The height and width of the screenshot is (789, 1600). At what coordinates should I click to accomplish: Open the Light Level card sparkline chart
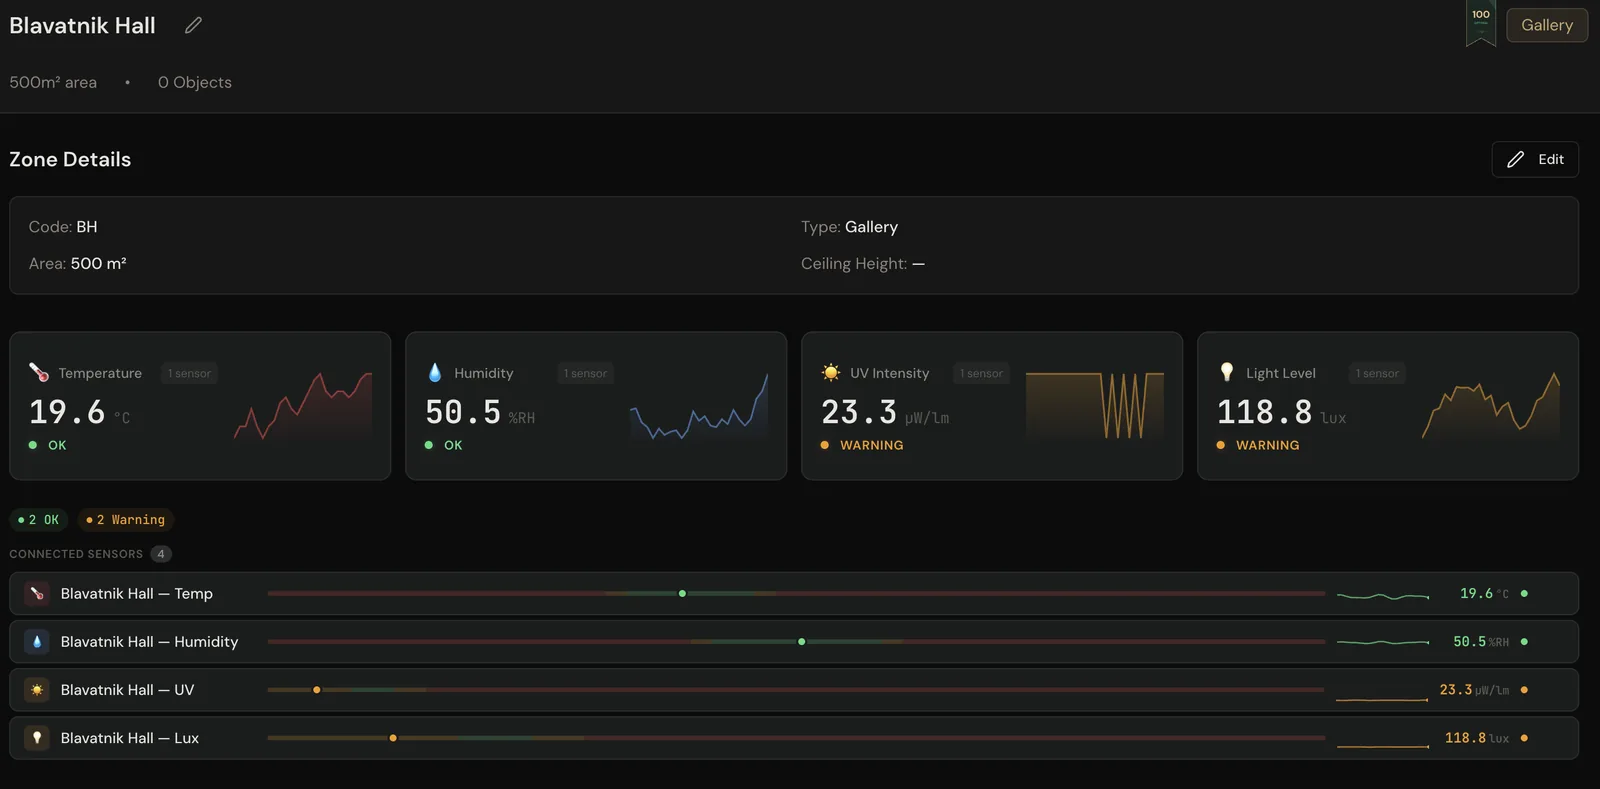tap(1491, 405)
